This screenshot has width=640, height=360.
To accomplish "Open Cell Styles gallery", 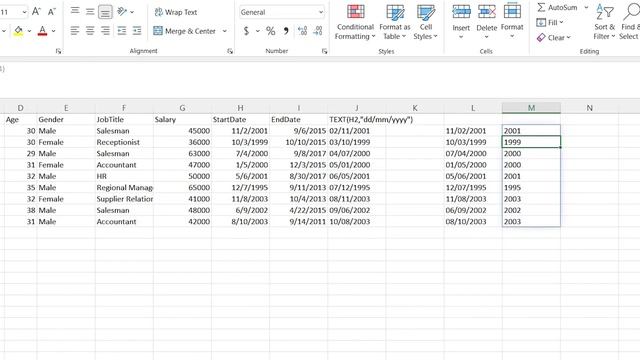I will [x=426, y=22].
